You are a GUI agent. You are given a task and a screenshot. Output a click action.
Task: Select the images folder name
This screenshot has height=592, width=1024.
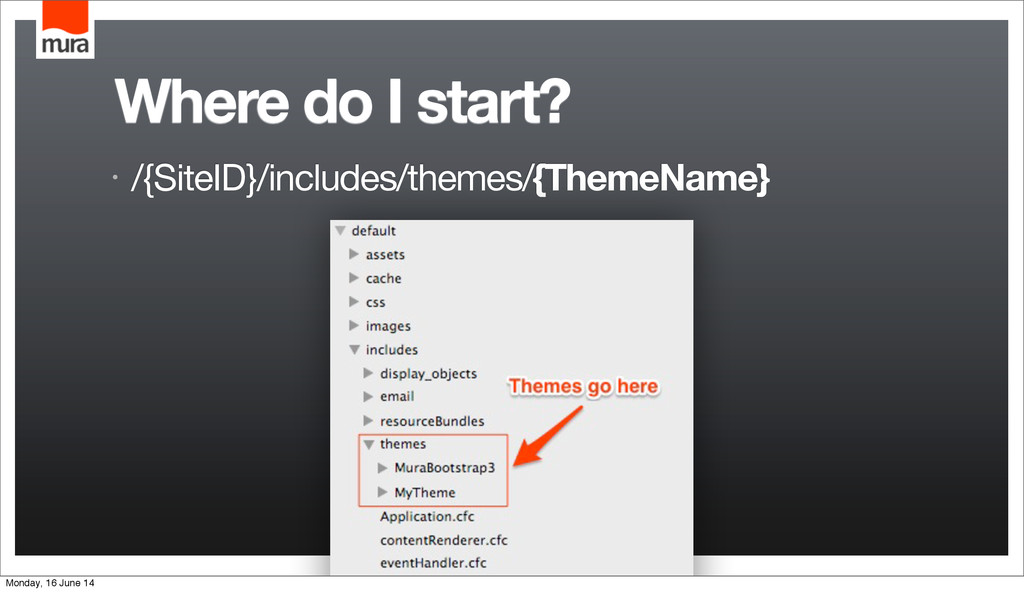pyautogui.click(x=388, y=326)
